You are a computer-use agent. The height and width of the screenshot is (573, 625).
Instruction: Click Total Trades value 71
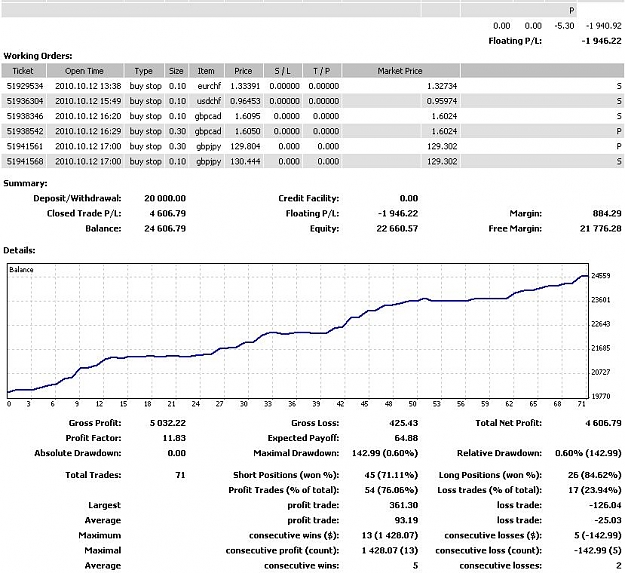[x=181, y=475]
